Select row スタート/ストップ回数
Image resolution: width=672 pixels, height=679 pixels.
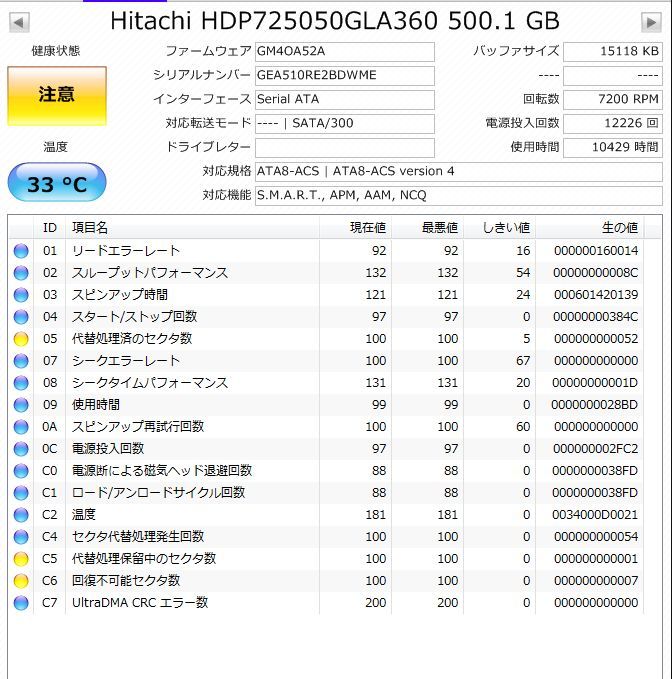coord(326,317)
